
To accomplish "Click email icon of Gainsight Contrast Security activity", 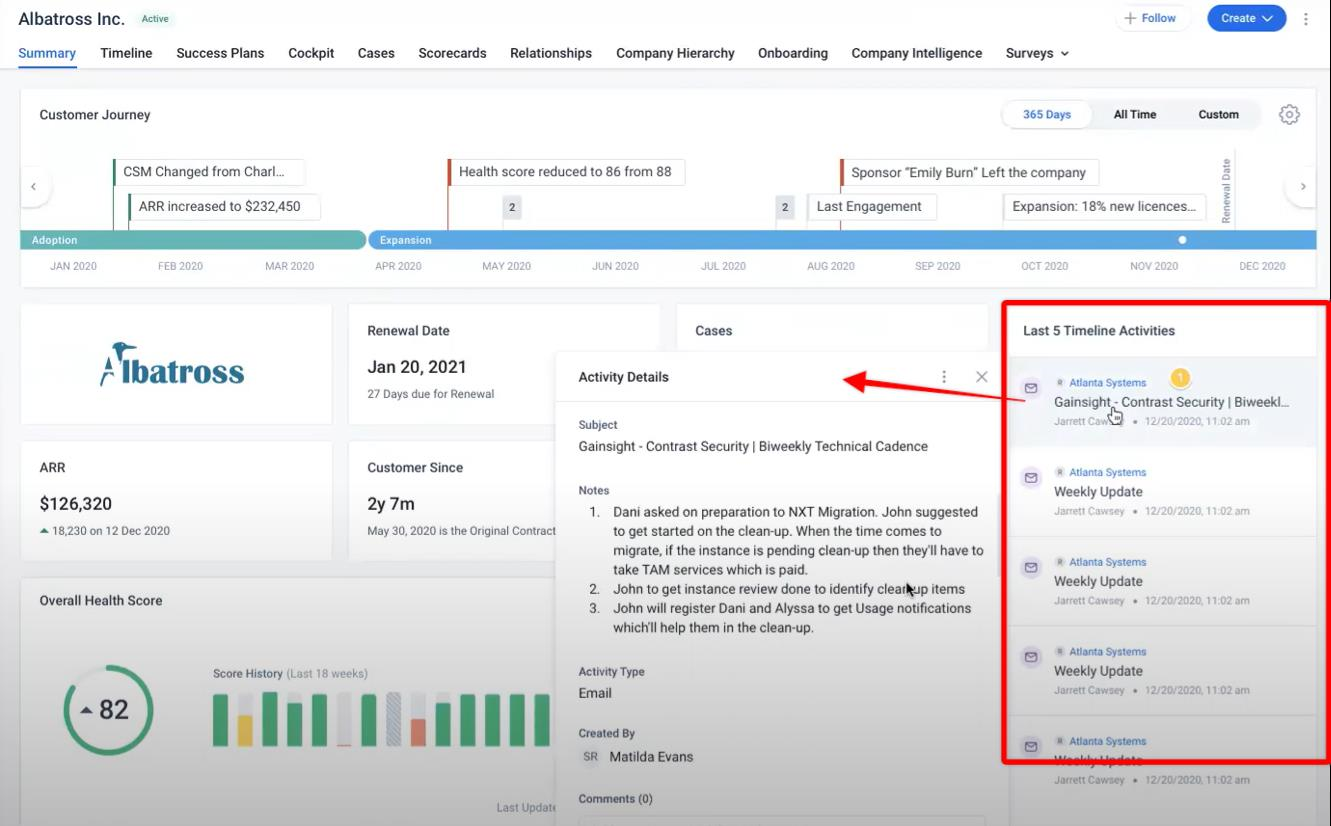I will [1031, 388].
